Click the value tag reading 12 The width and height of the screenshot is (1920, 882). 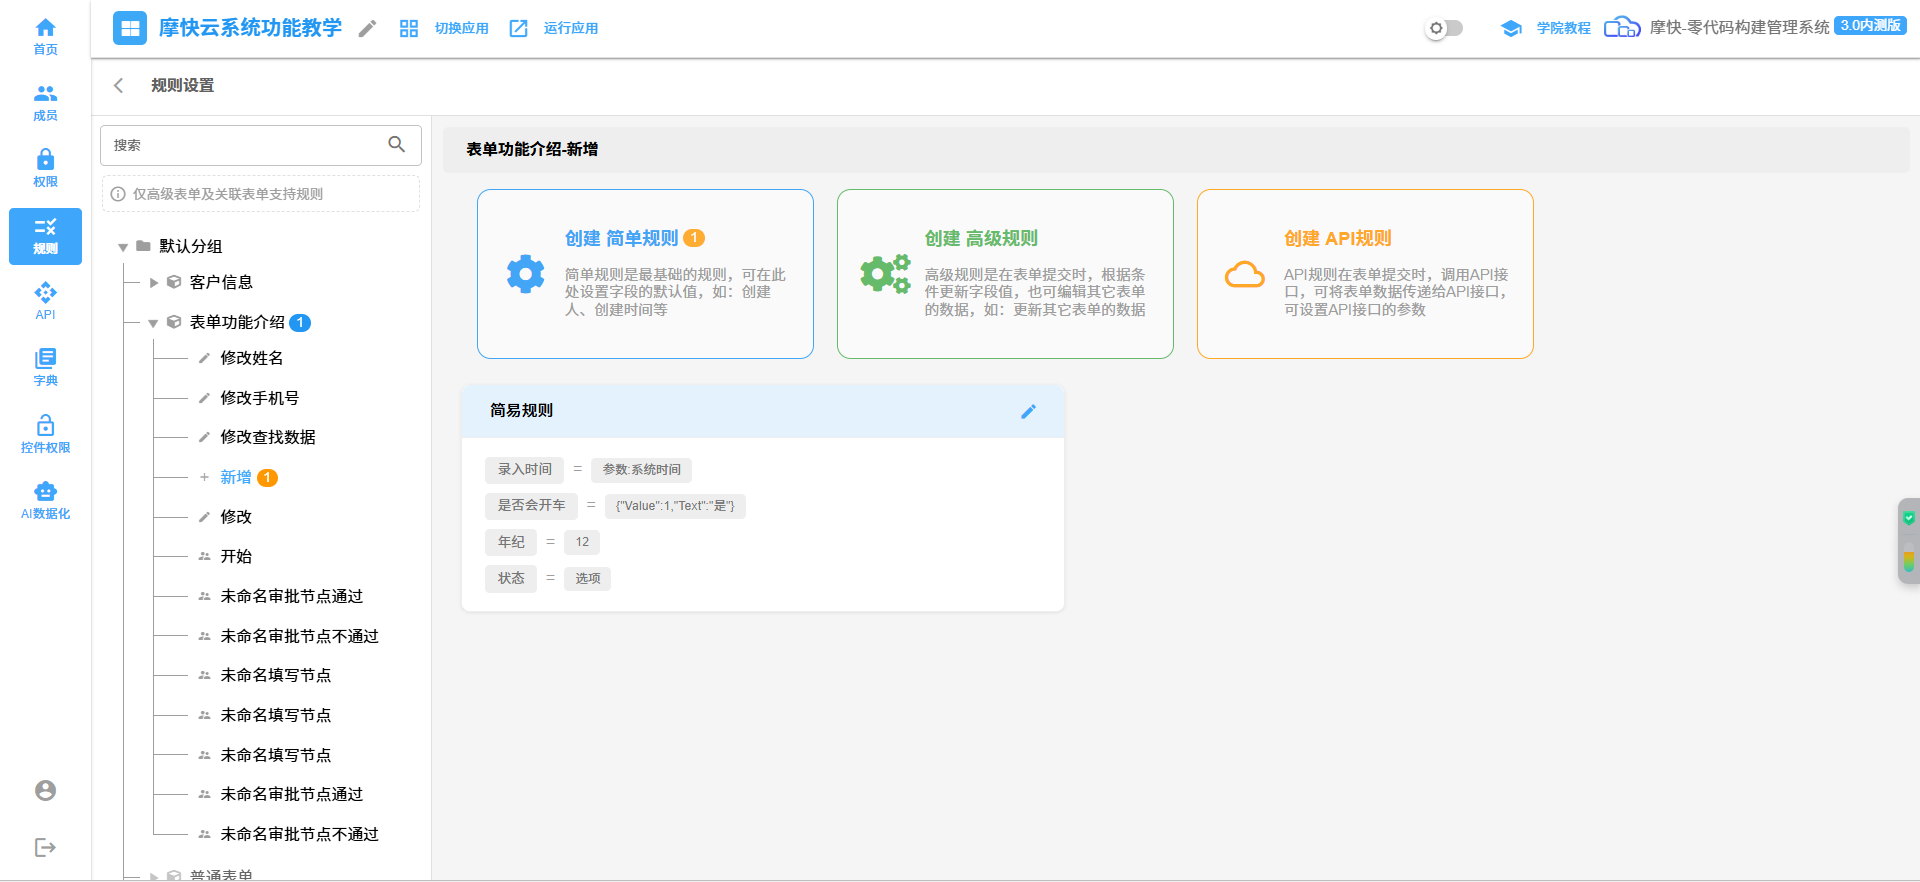tap(582, 542)
